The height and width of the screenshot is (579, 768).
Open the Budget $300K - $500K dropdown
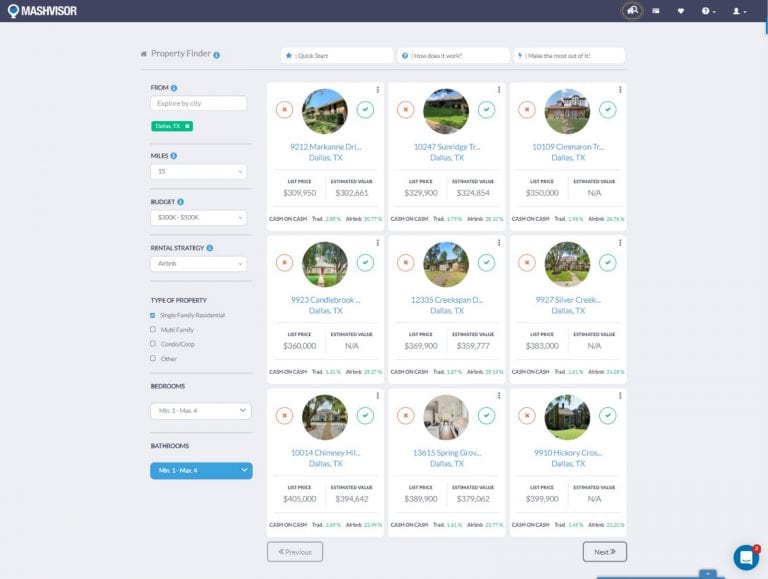(x=198, y=218)
